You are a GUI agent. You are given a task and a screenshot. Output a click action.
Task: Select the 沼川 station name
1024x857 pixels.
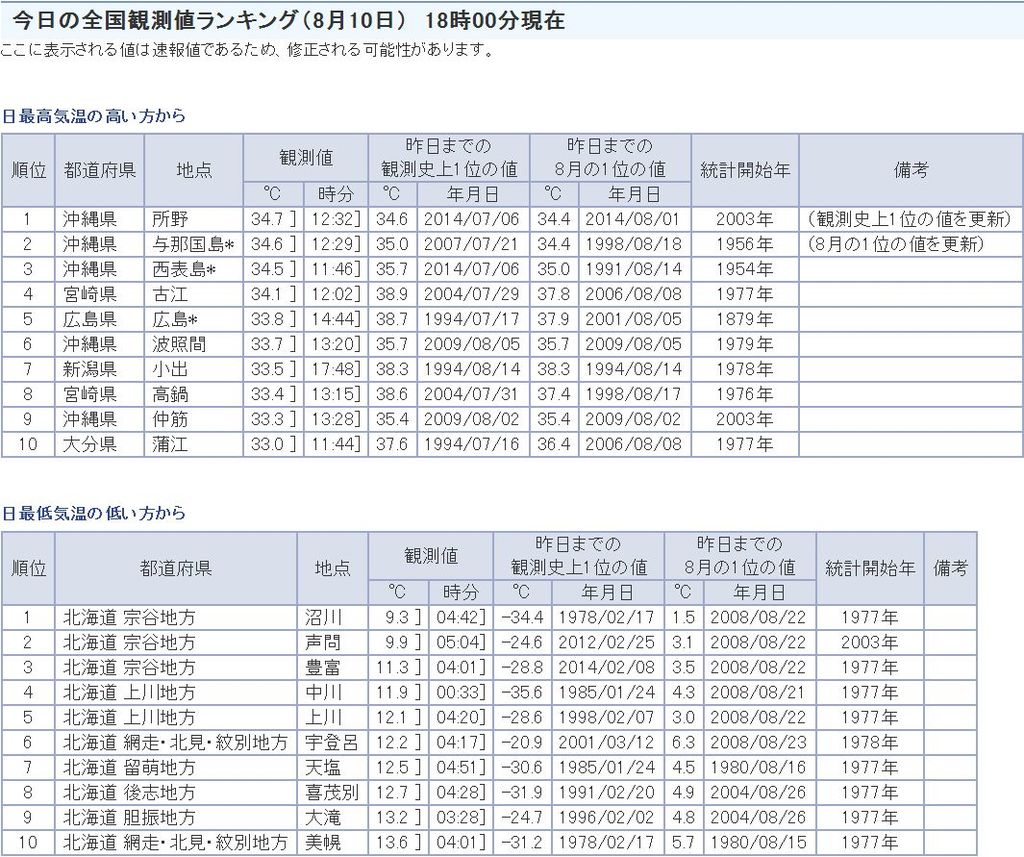[x=323, y=617]
